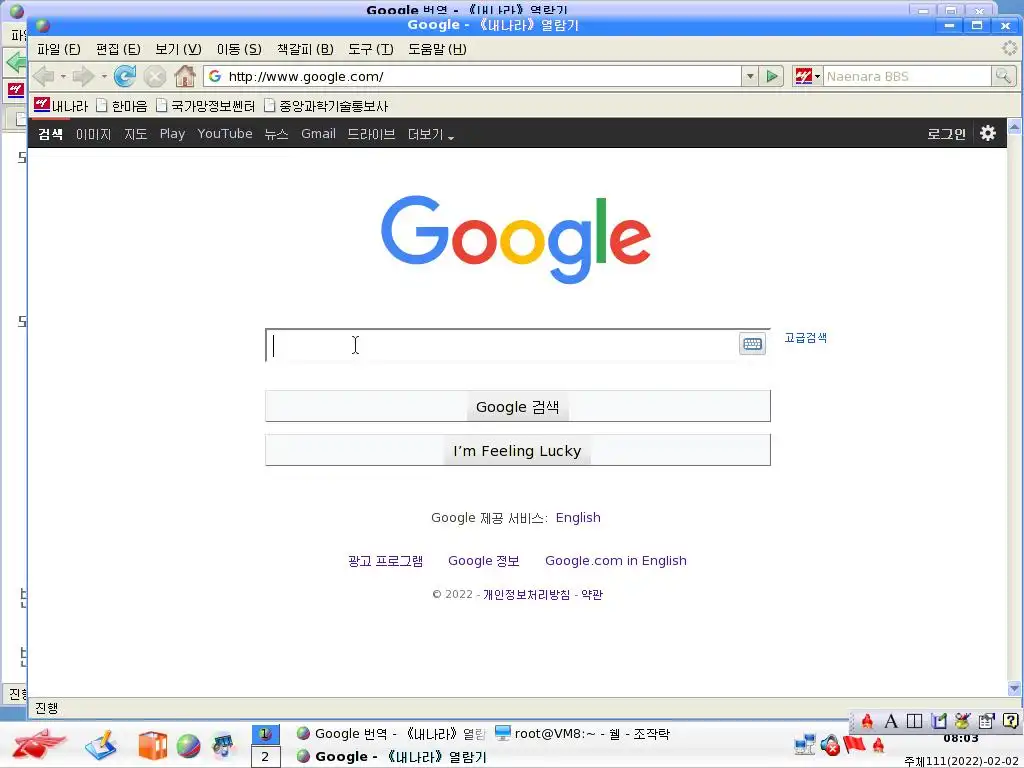The image size is (1024, 768).
Task: Select Gmail in the Google top bar
Action: [x=318, y=133]
